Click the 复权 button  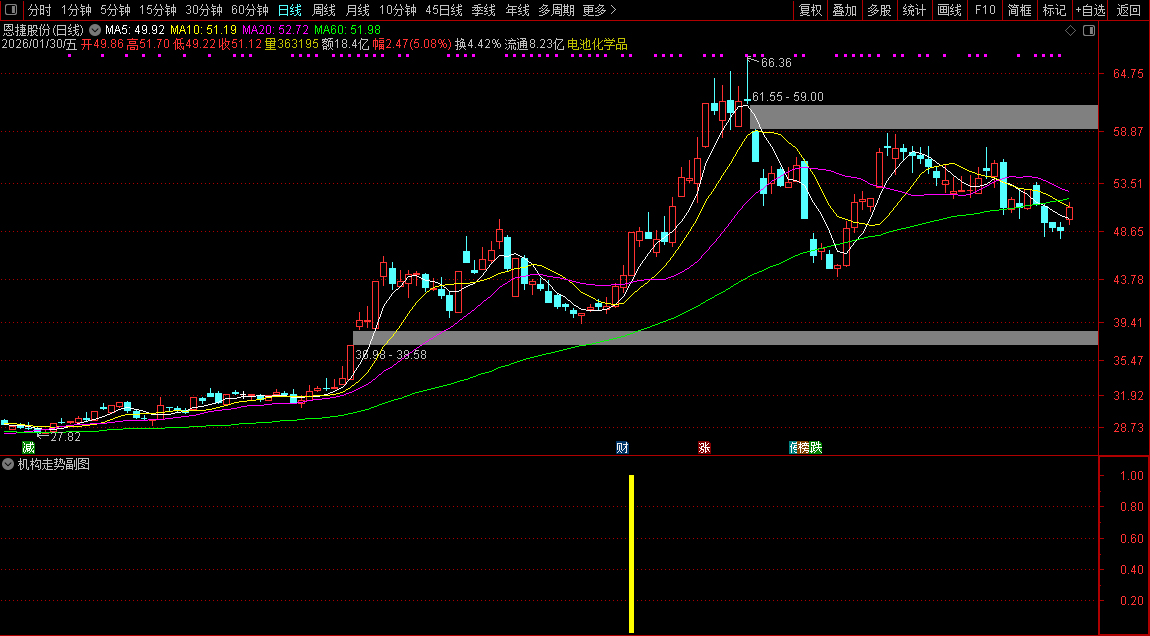[x=810, y=10]
